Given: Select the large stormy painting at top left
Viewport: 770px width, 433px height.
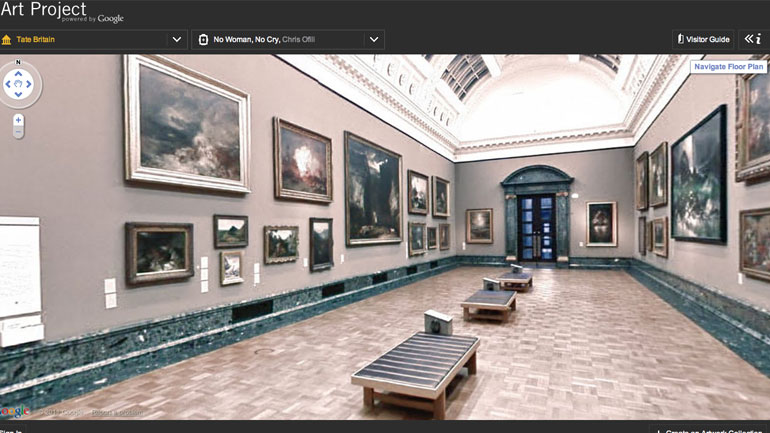Looking at the screenshot, I should [187, 124].
